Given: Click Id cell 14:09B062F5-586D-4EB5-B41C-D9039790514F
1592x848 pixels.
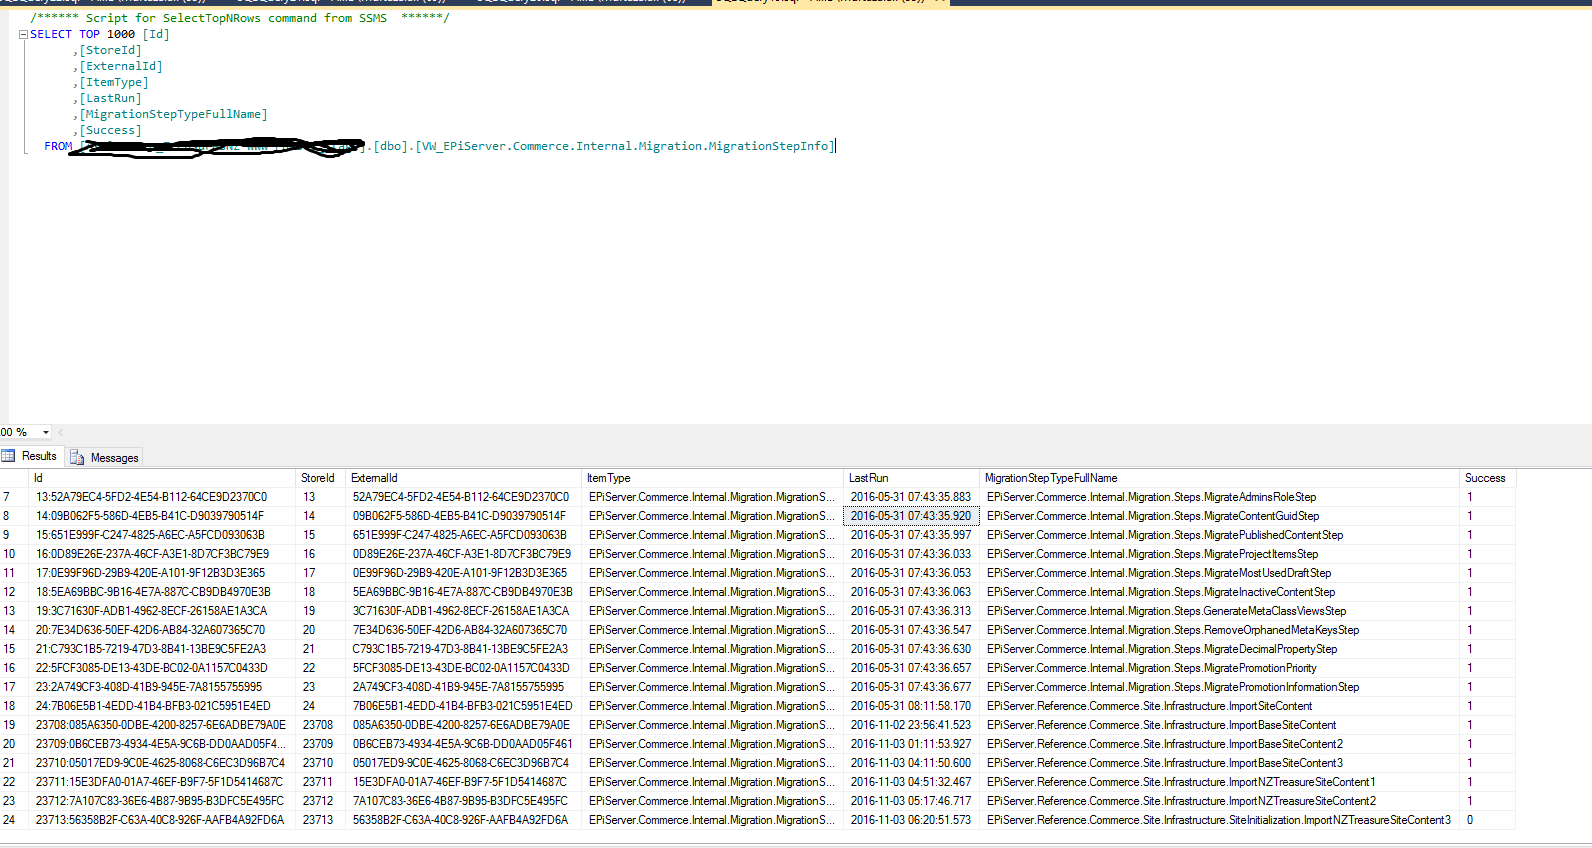Looking at the screenshot, I should tap(162, 516).
